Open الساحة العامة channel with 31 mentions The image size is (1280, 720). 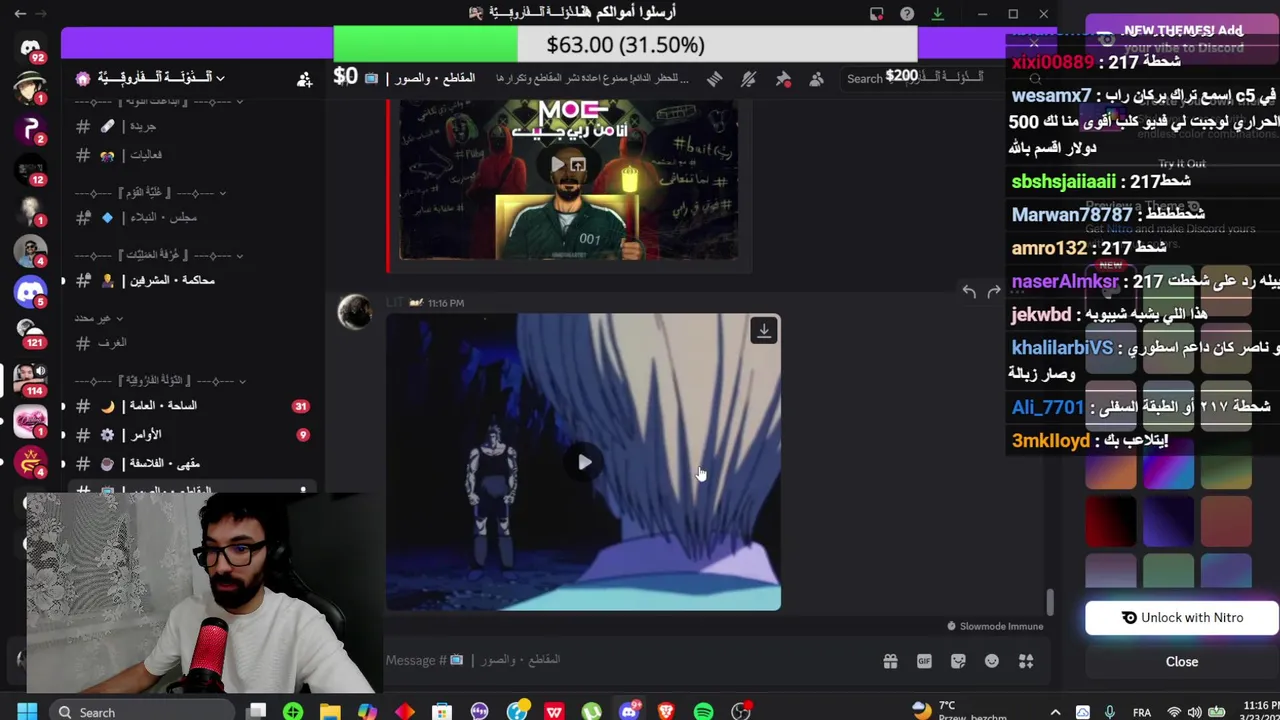pyautogui.click(x=192, y=406)
